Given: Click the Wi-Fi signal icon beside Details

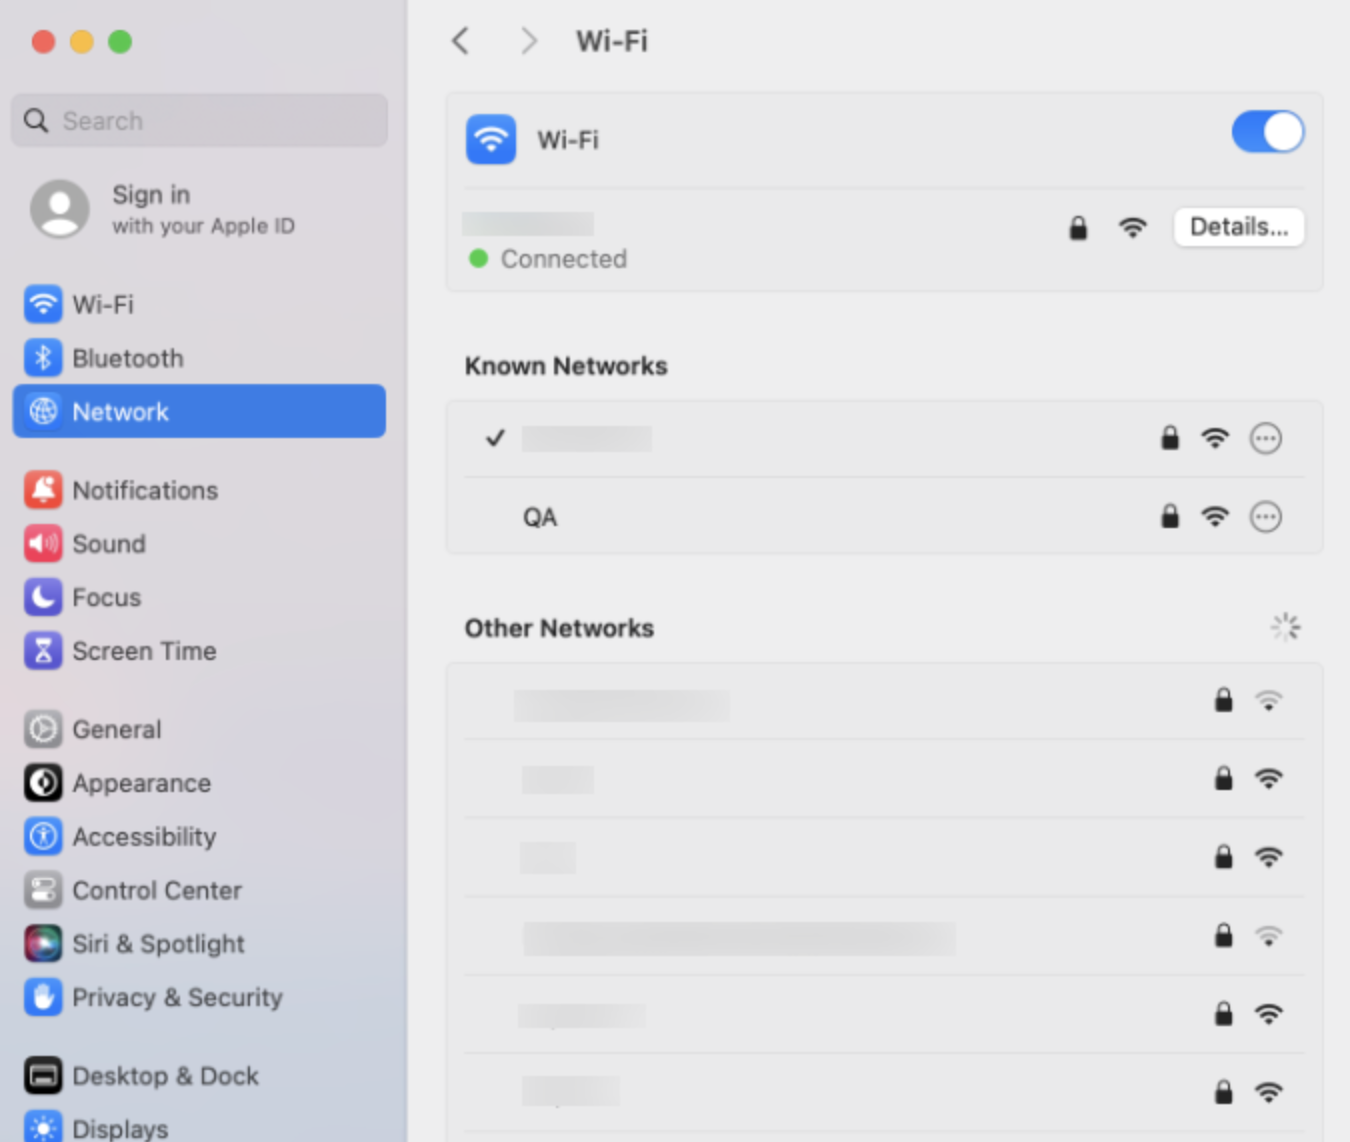Looking at the screenshot, I should [x=1132, y=228].
